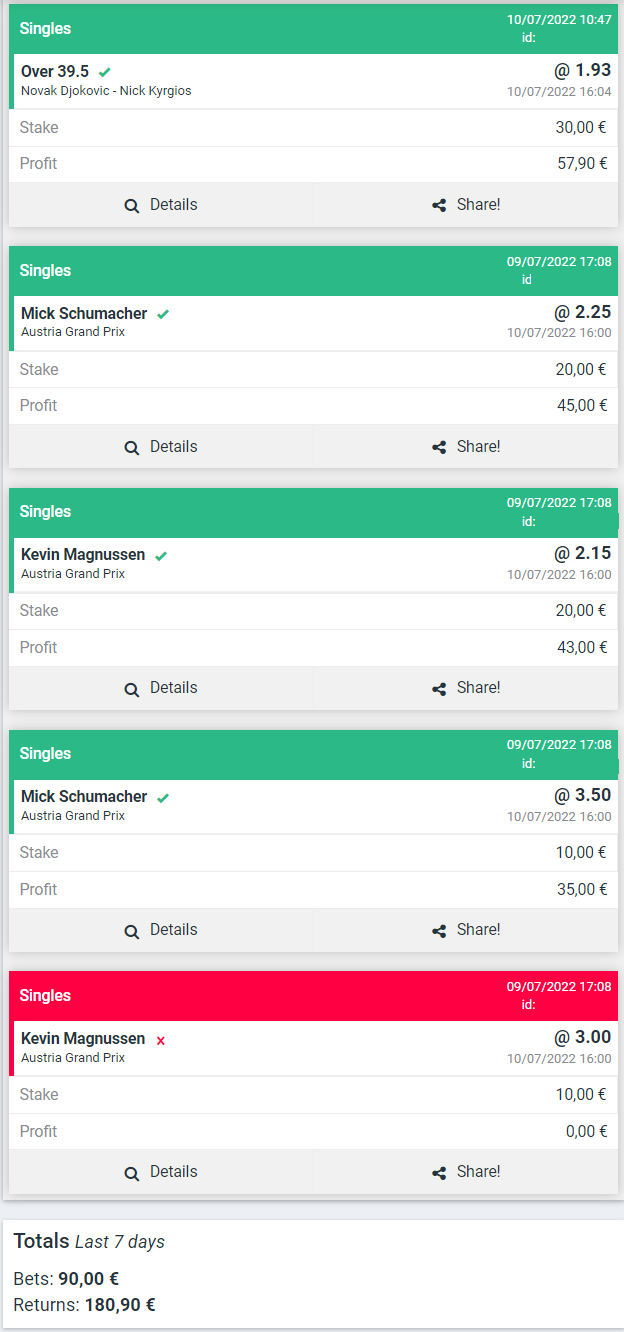Image resolution: width=624 pixels, height=1332 pixels.
Task: Click the Kevin Magnussen selection at odds 2.15
Action: coord(83,555)
